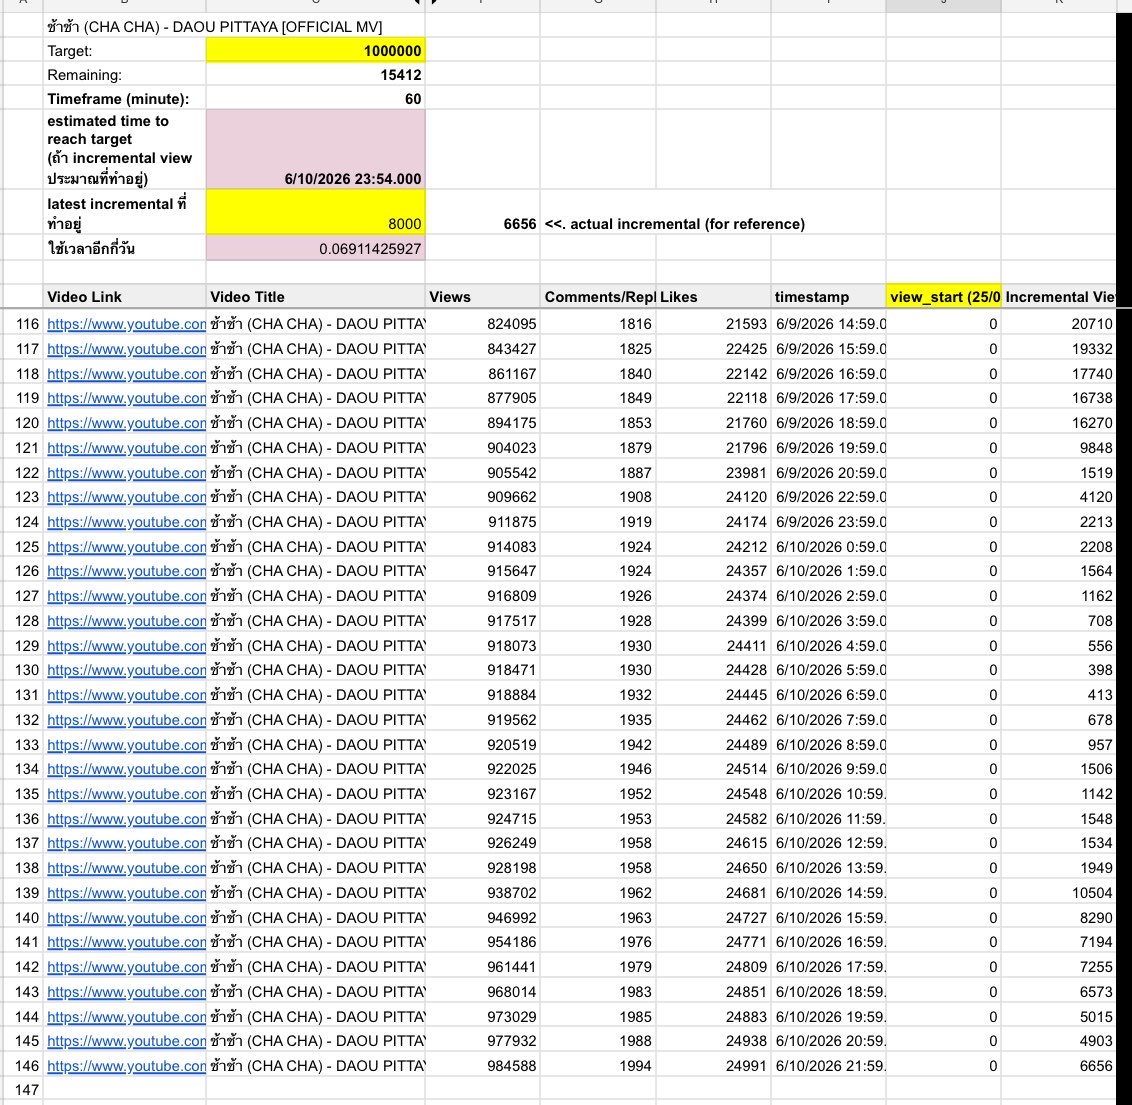Click the Target: label cell
The image size is (1132, 1105).
pos(124,51)
